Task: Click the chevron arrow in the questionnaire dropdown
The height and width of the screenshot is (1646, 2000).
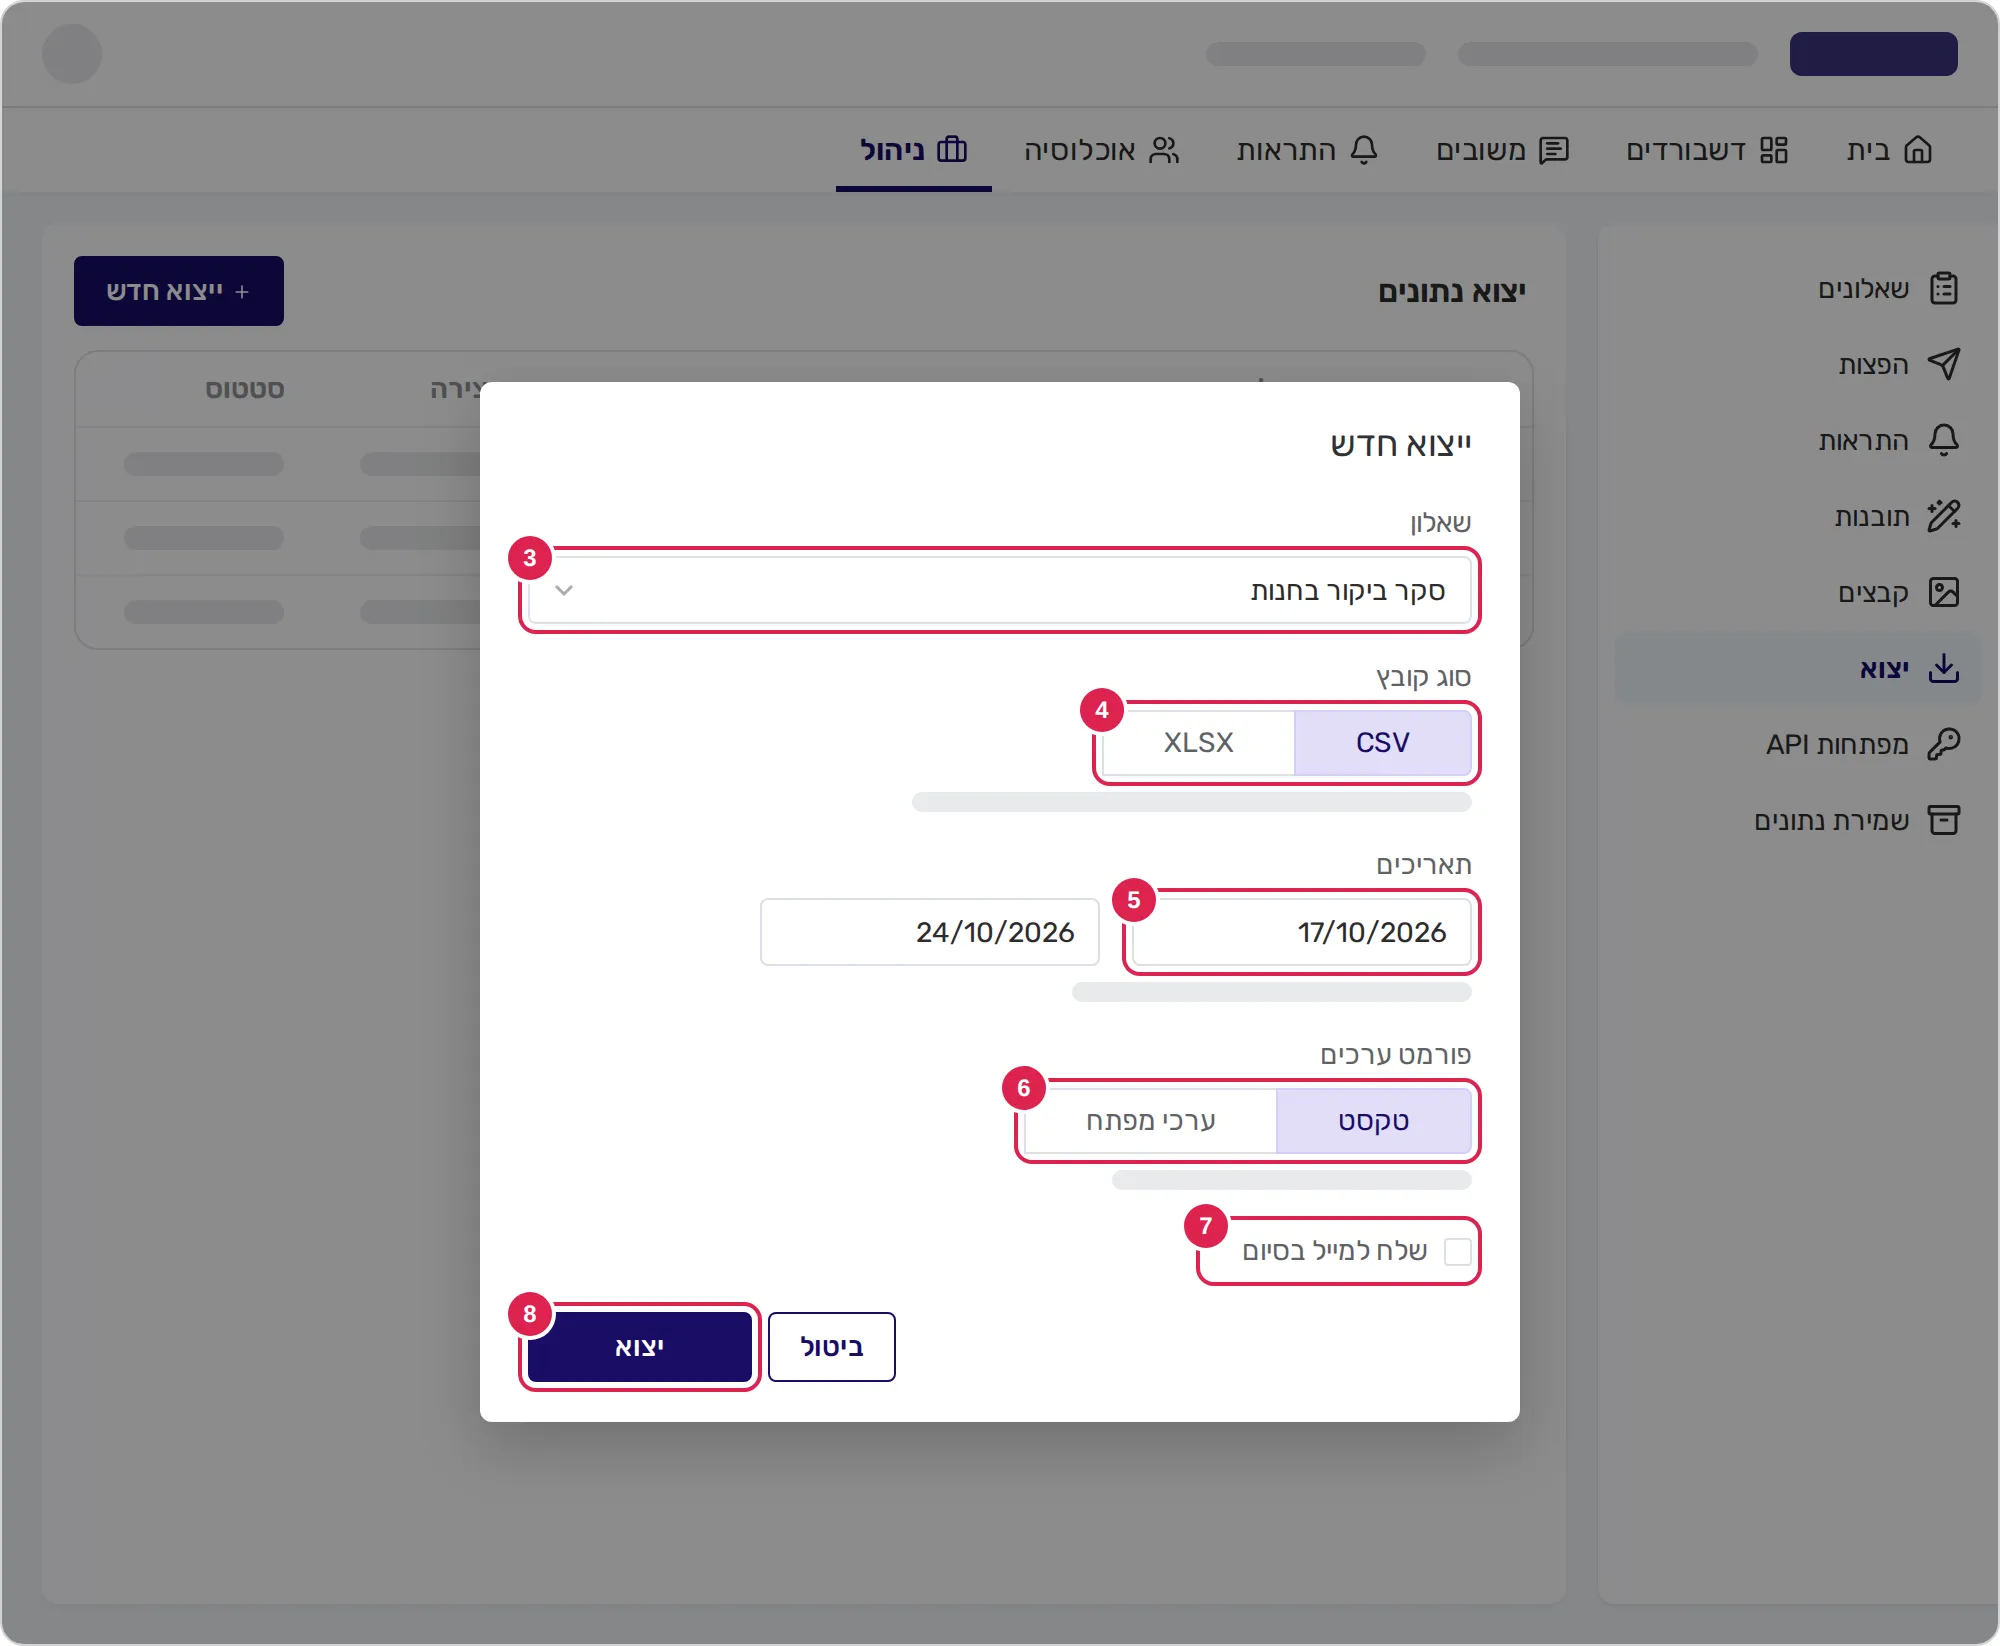Action: point(564,591)
